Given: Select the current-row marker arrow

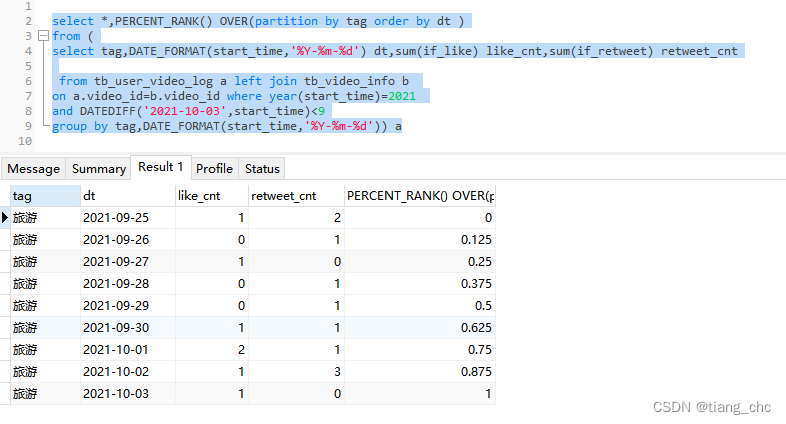Looking at the screenshot, I should pyautogui.click(x=5, y=218).
